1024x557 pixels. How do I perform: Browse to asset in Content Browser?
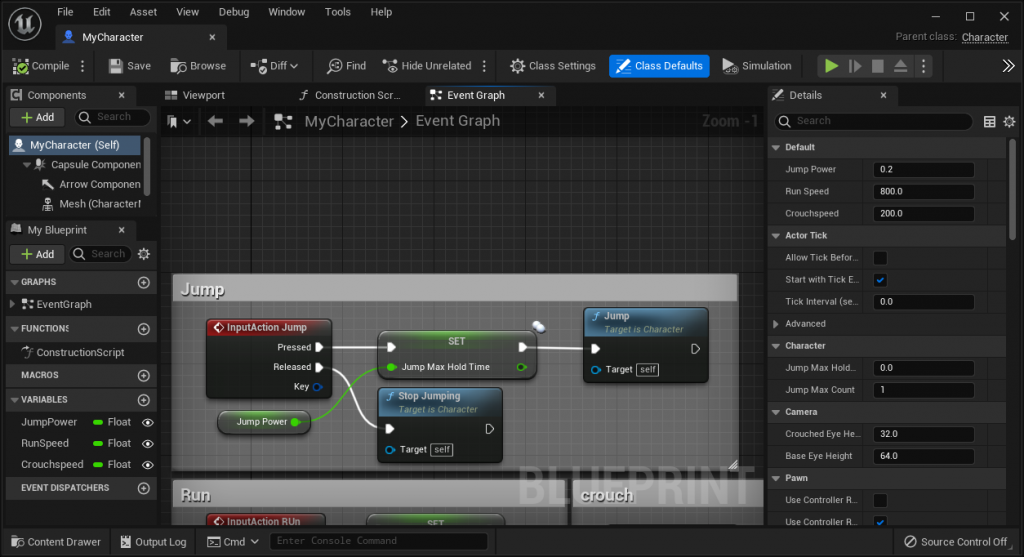click(x=199, y=66)
